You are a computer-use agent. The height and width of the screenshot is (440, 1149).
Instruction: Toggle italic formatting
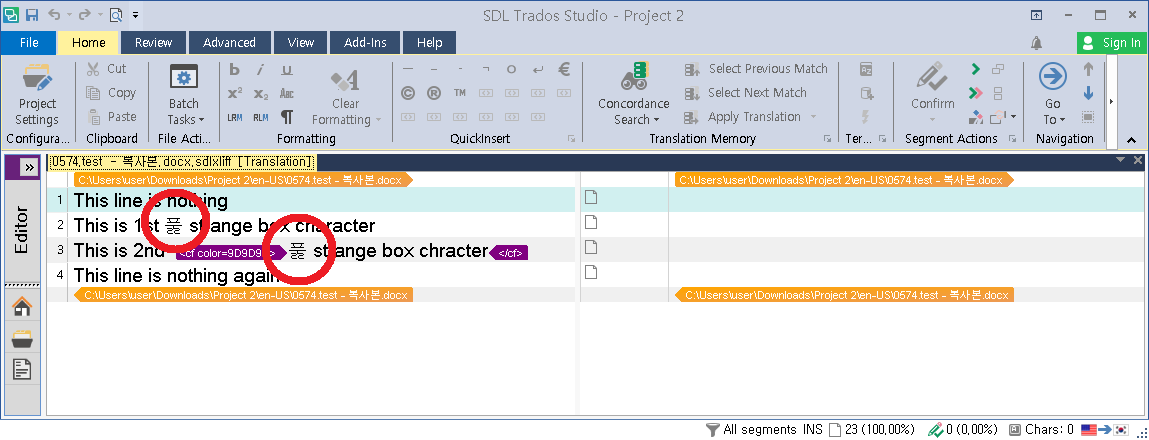[260, 70]
